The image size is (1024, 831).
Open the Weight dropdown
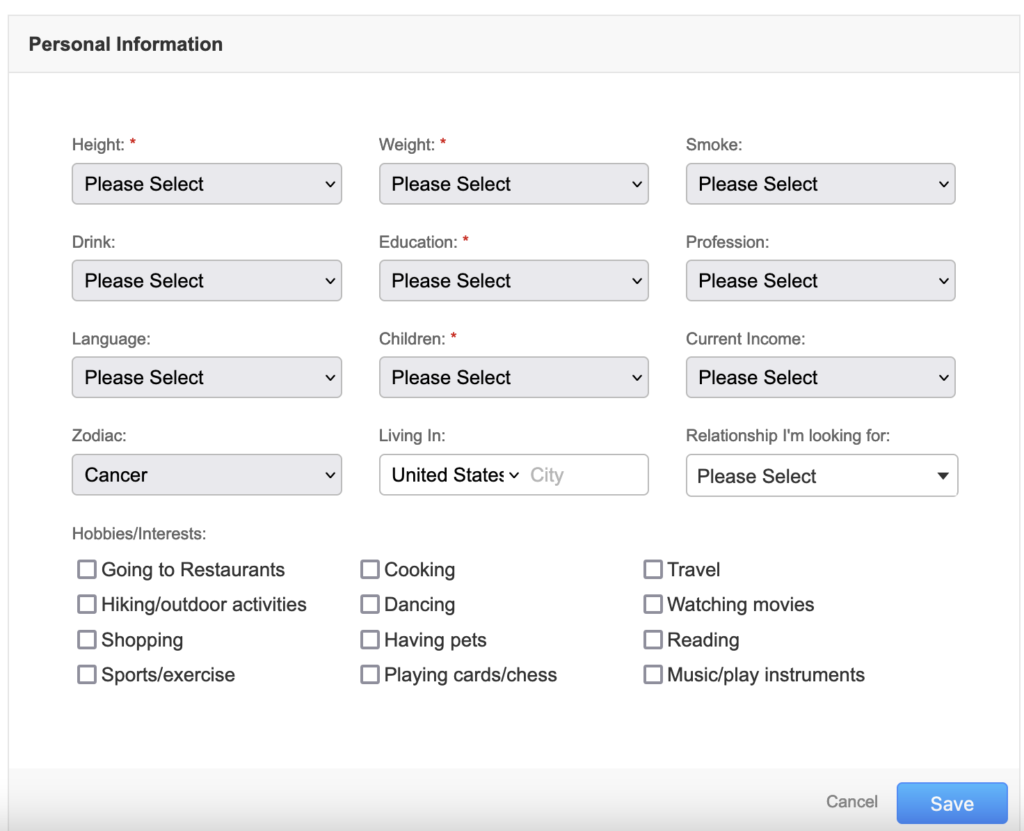513,184
